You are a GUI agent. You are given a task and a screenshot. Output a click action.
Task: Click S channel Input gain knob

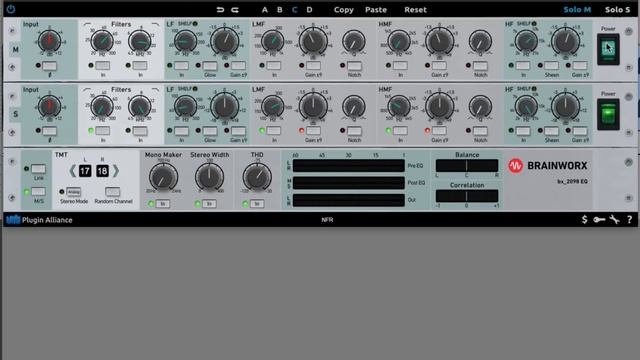[49, 106]
